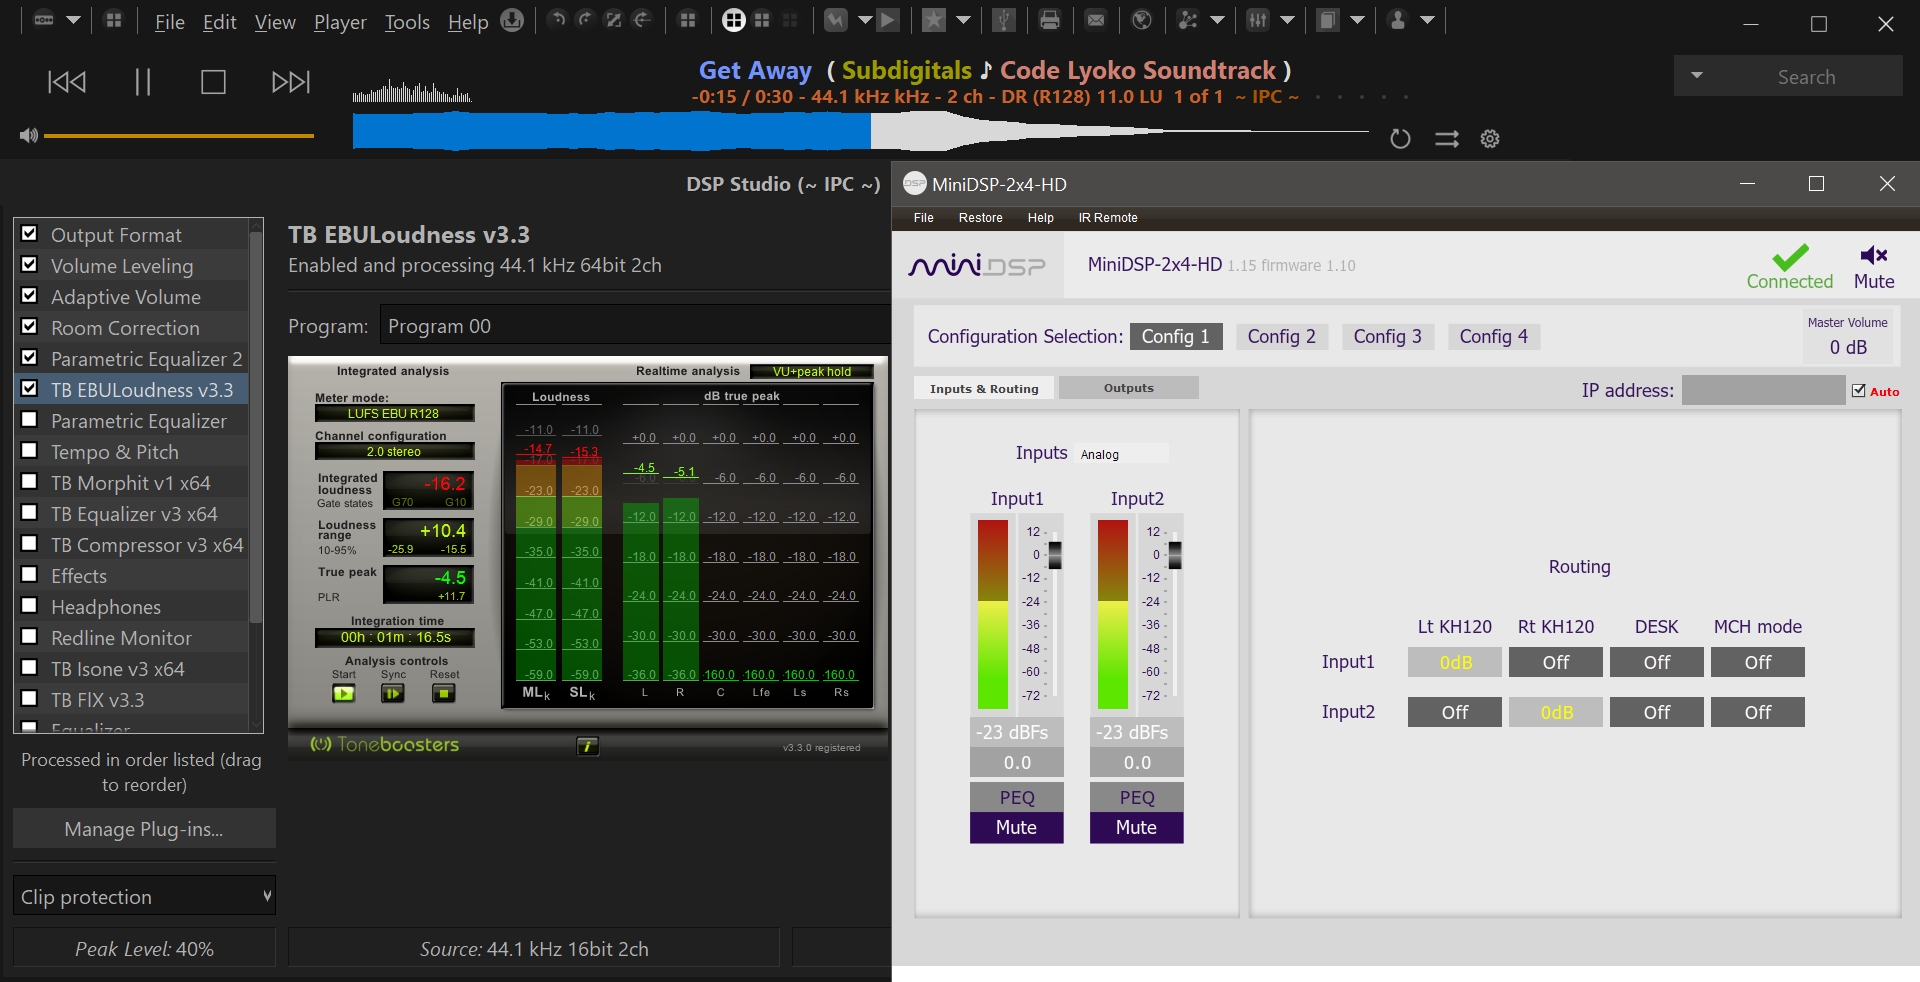Click the Manage Plug-ins button
Screen dimensions: 1920x982
coord(144,829)
